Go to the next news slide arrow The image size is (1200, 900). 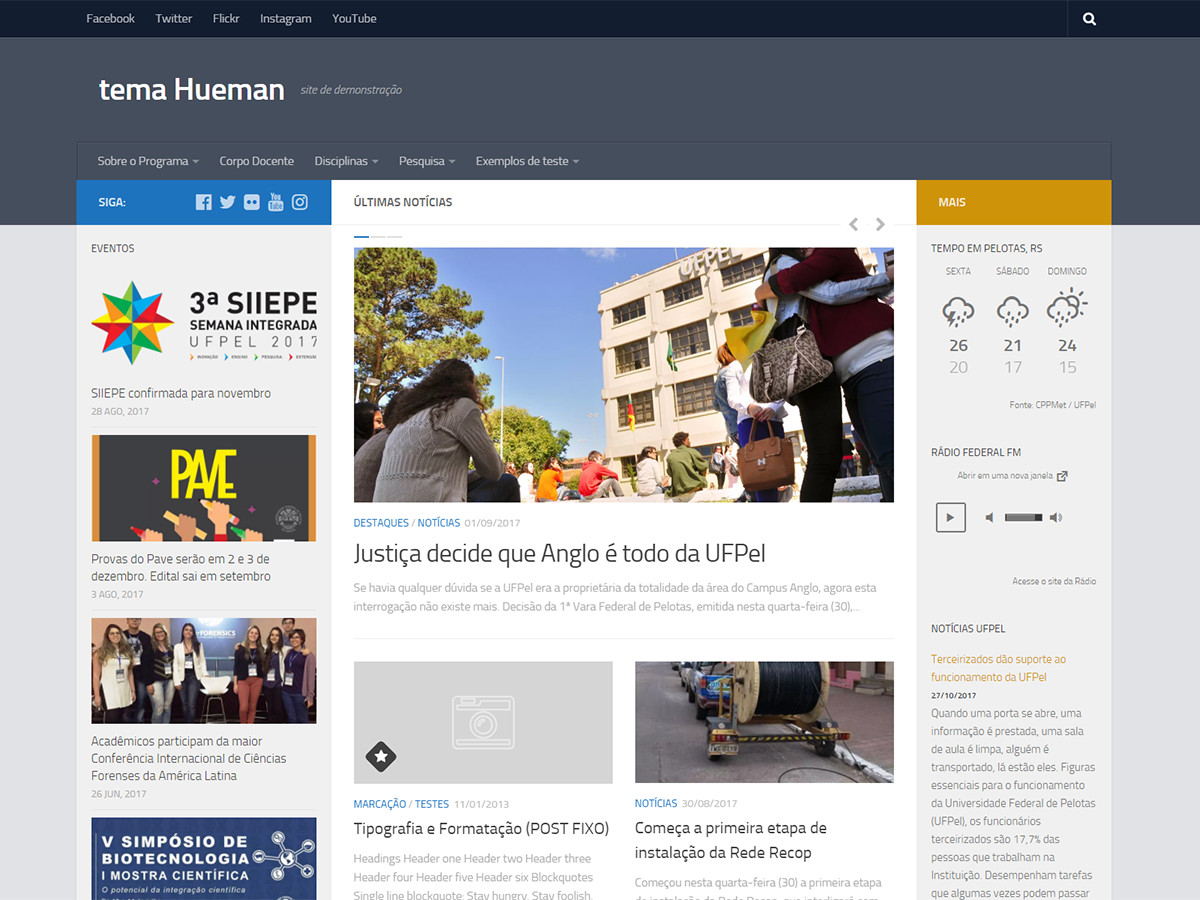(x=880, y=225)
